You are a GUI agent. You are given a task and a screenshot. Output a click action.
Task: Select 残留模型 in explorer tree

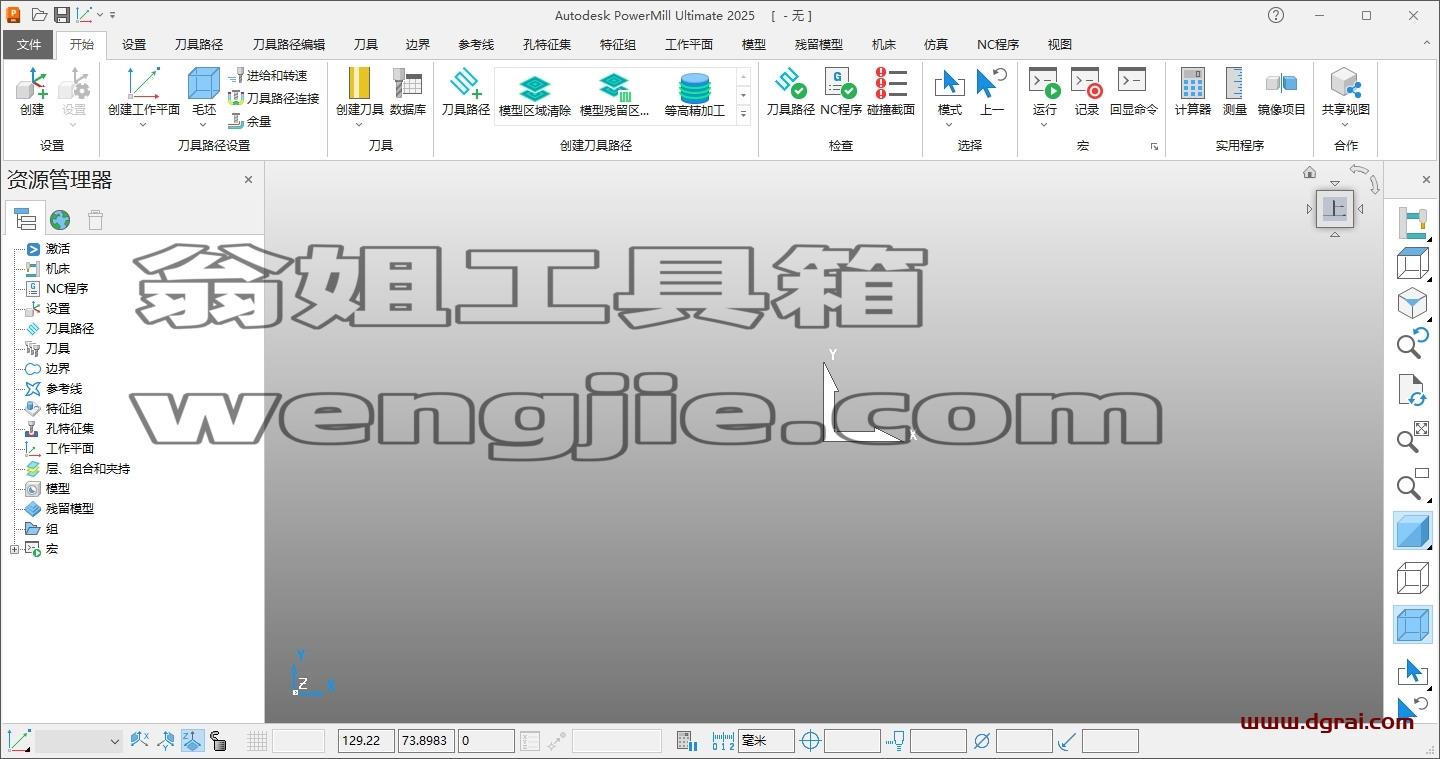tap(69, 509)
